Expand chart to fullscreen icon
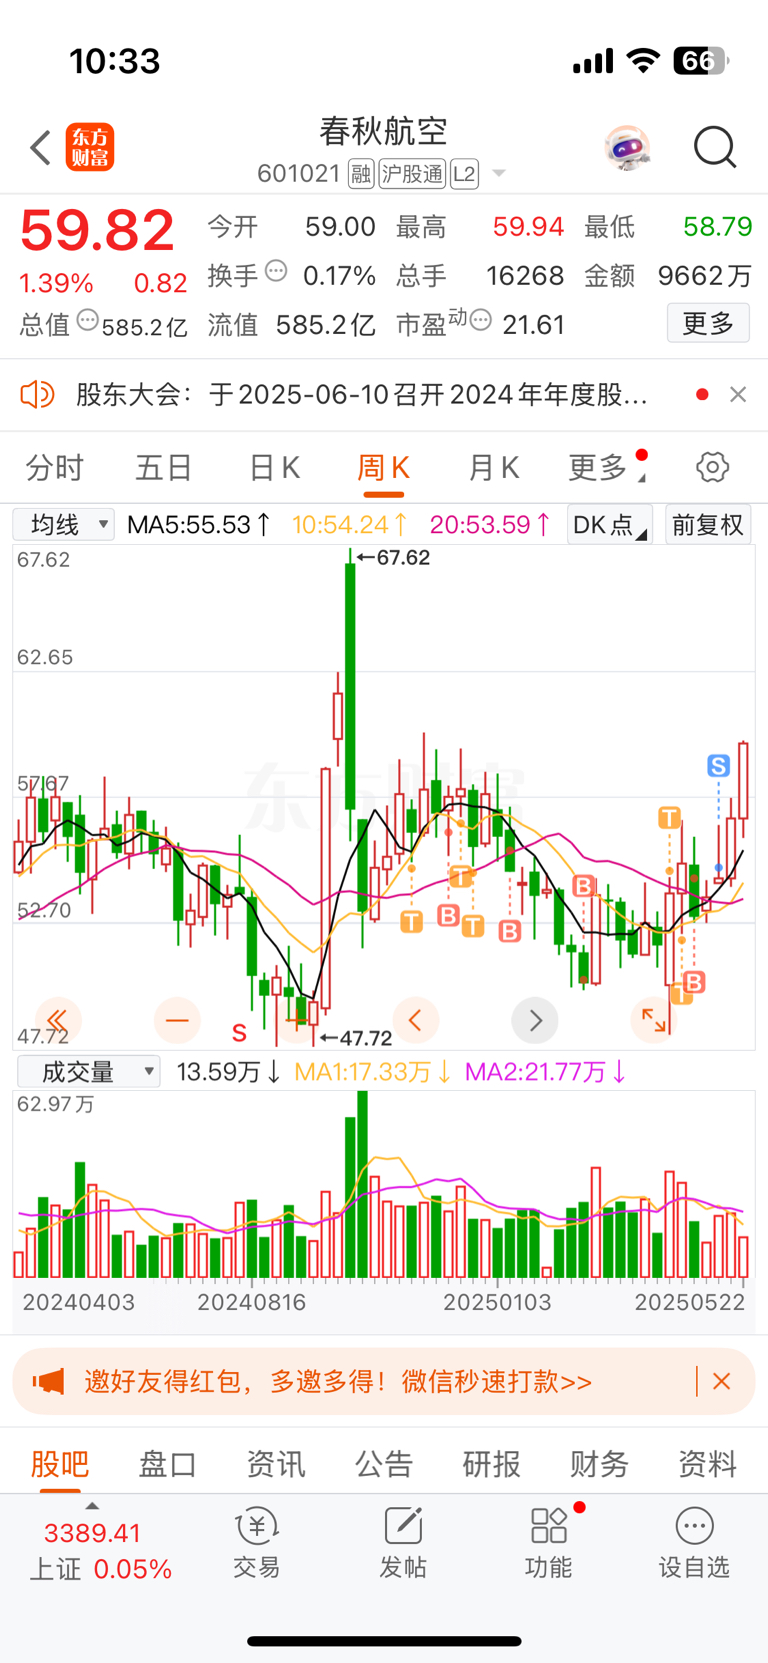This screenshot has width=768, height=1663. [654, 1020]
